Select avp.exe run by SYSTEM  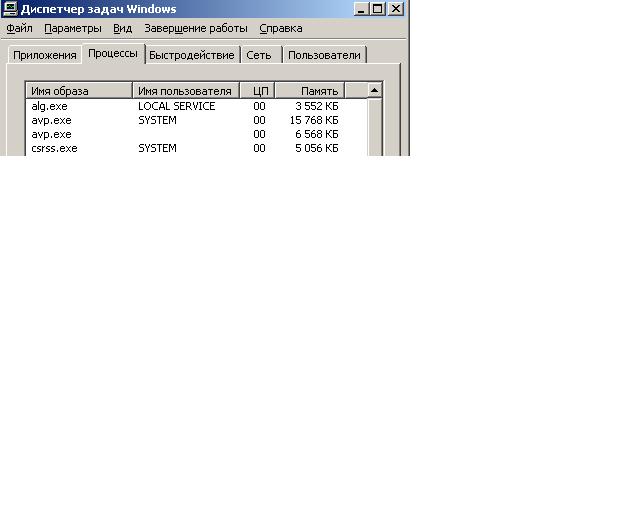click(196, 120)
